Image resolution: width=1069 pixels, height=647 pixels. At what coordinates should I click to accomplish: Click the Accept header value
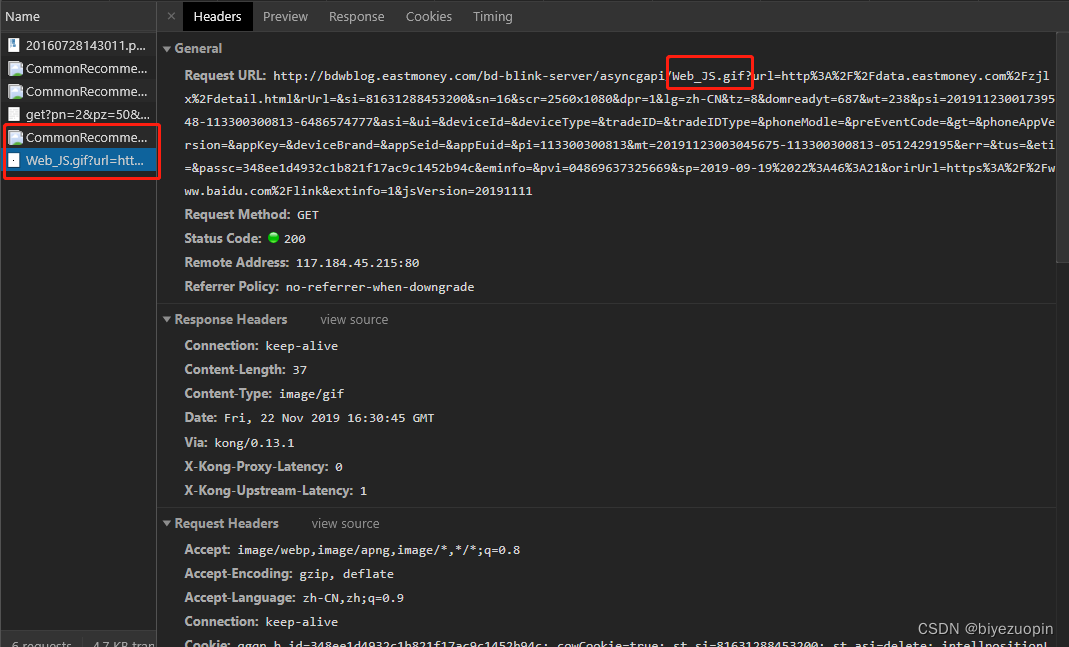click(x=378, y=550)
